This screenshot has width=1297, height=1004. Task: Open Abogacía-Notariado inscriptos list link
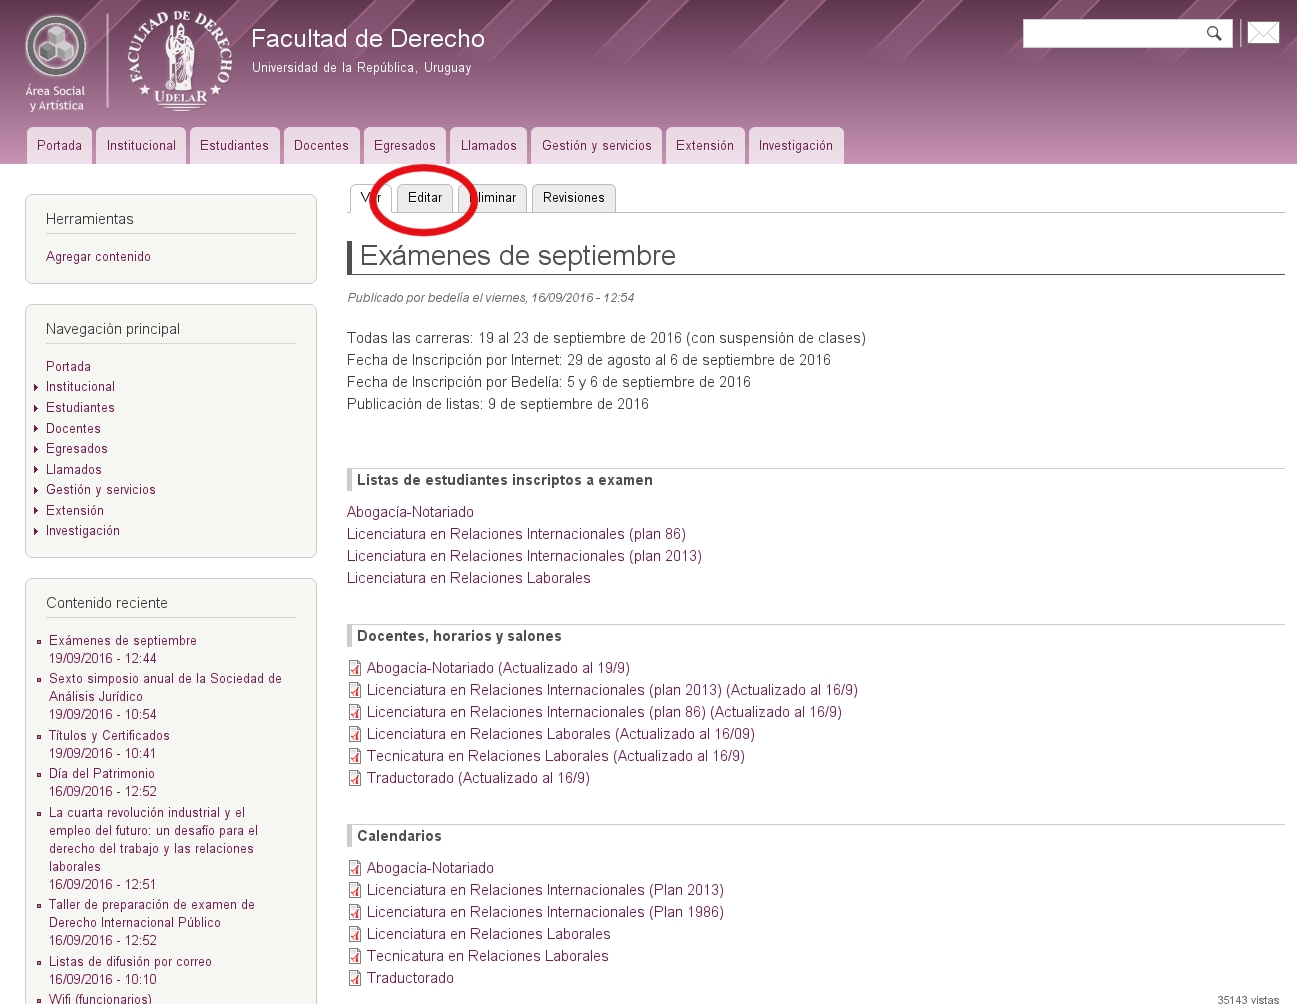click(410, 512)
